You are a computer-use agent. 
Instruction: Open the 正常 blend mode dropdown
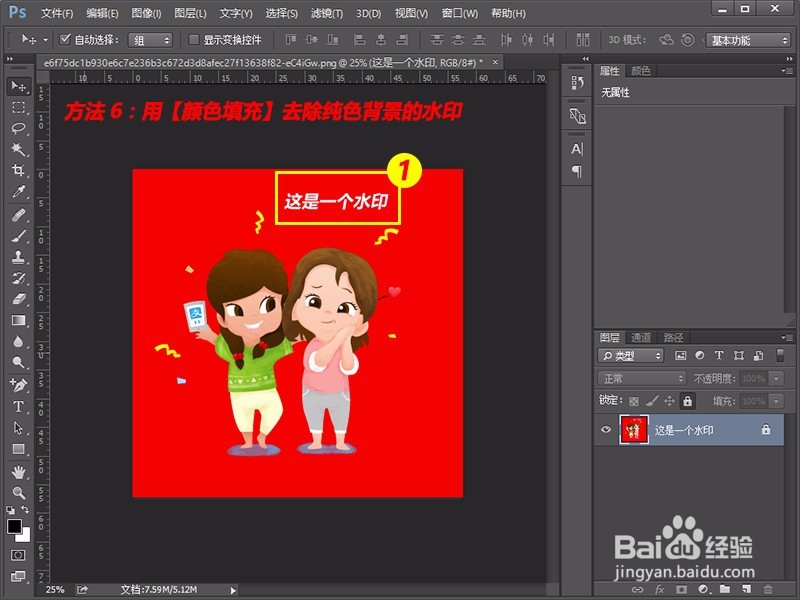tap(642, 379)
